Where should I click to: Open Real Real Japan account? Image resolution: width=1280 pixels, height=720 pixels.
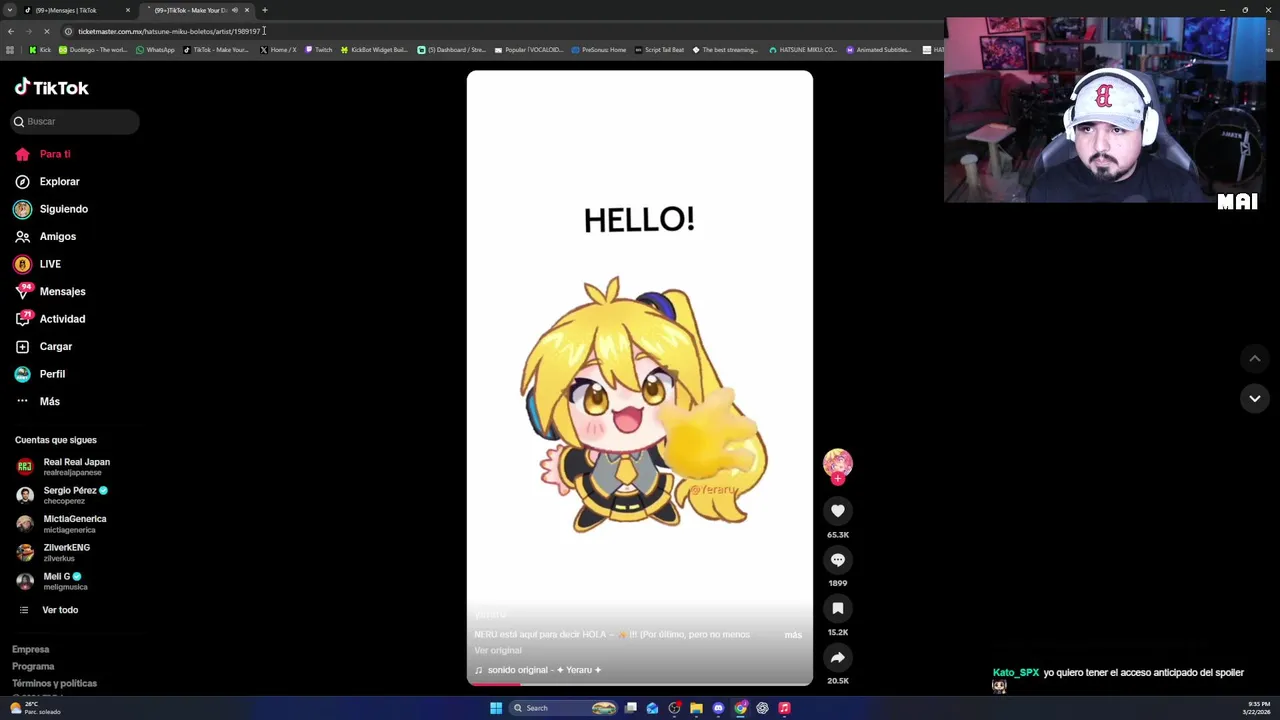tap(64, 466)
